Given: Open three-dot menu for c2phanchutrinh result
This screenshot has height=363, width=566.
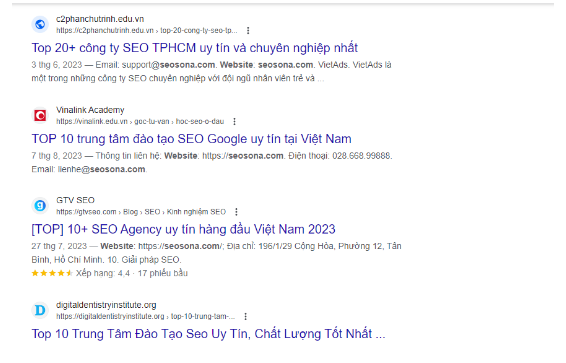Looking at the screenshot, I should [x=248, y=31].
